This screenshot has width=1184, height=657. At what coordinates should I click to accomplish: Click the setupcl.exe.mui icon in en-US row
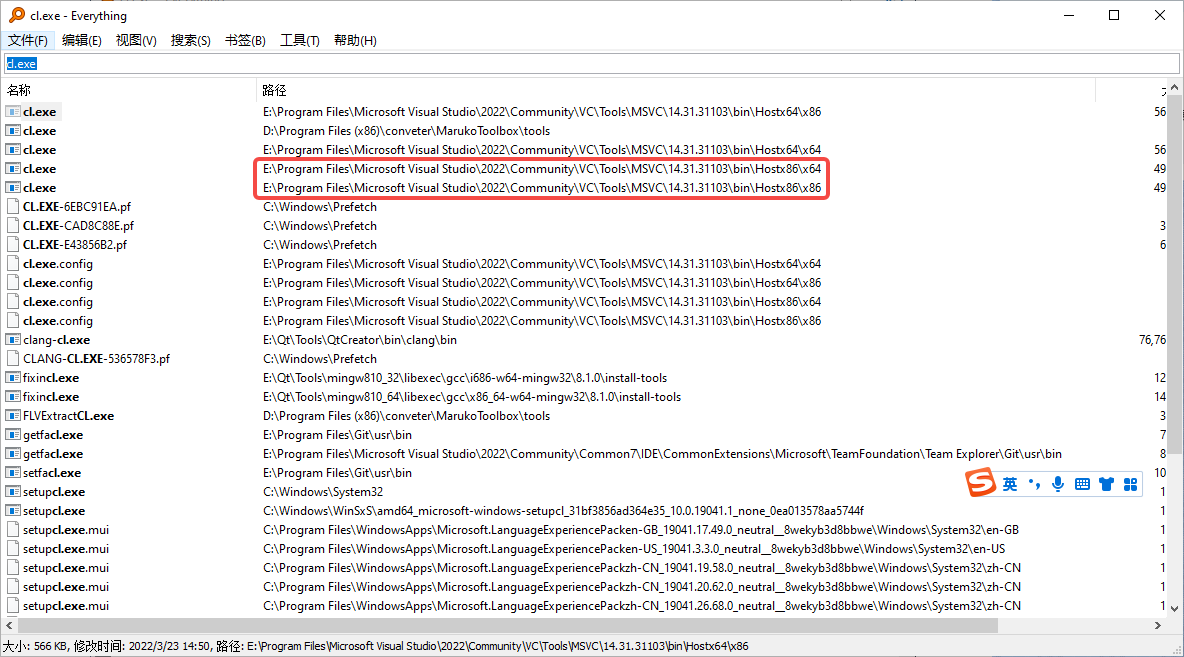coord(13,549)
